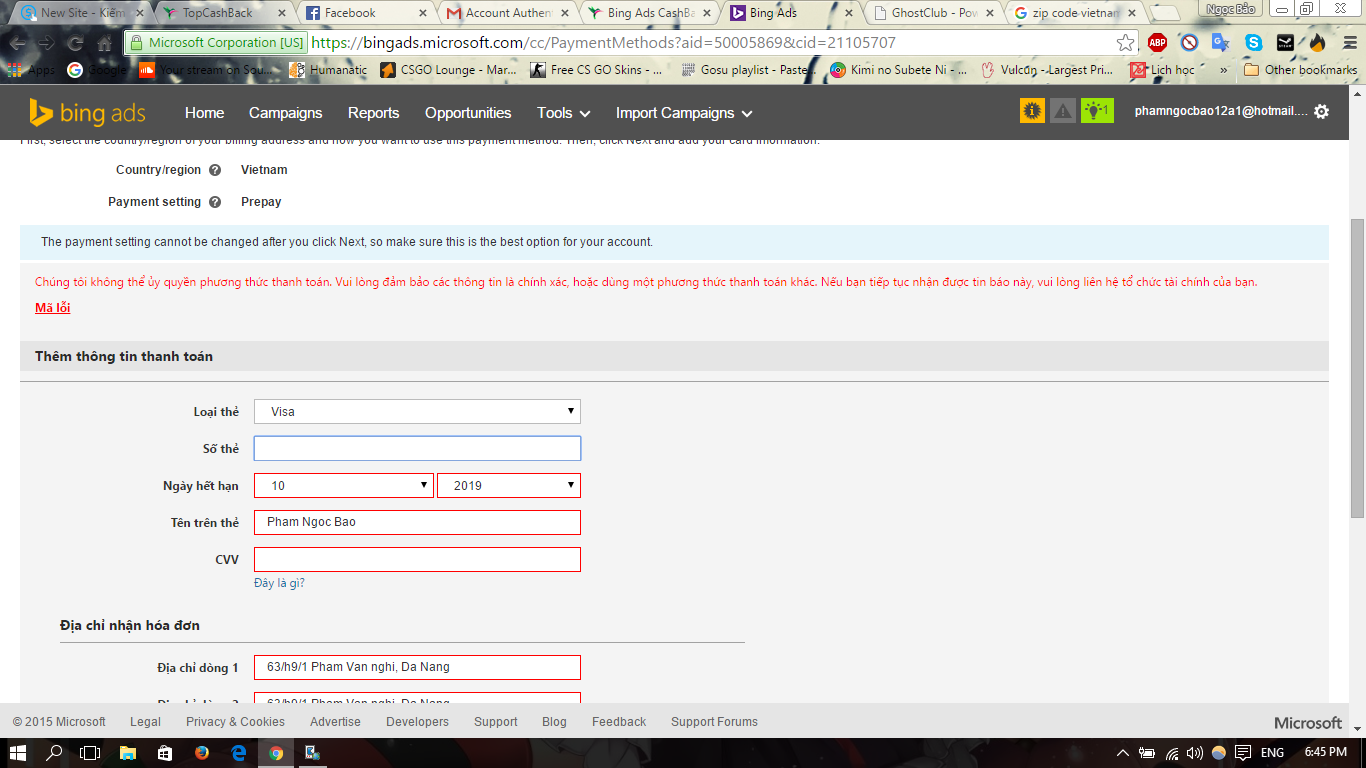Open the flame extension icon
The image size is (1366, 768).
[x=1317, y=43]
